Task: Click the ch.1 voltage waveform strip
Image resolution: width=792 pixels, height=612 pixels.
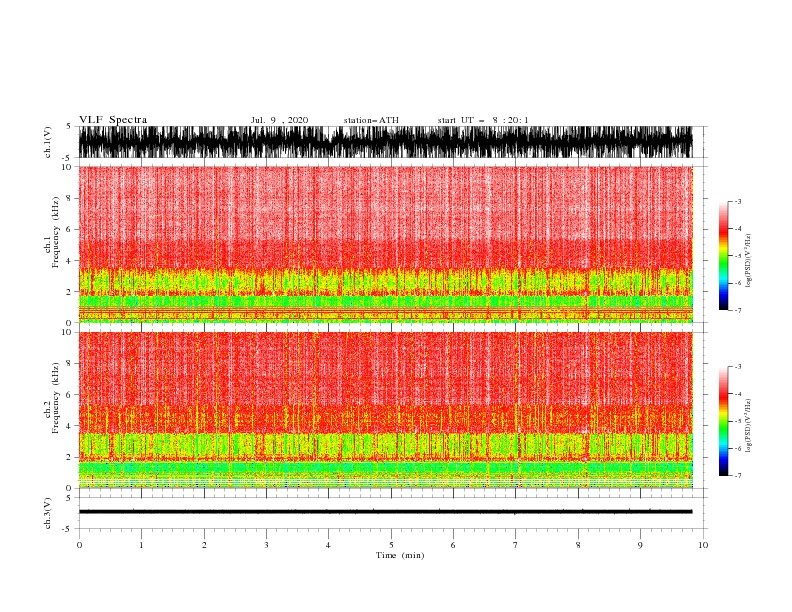Action: (x=385, y=142)
